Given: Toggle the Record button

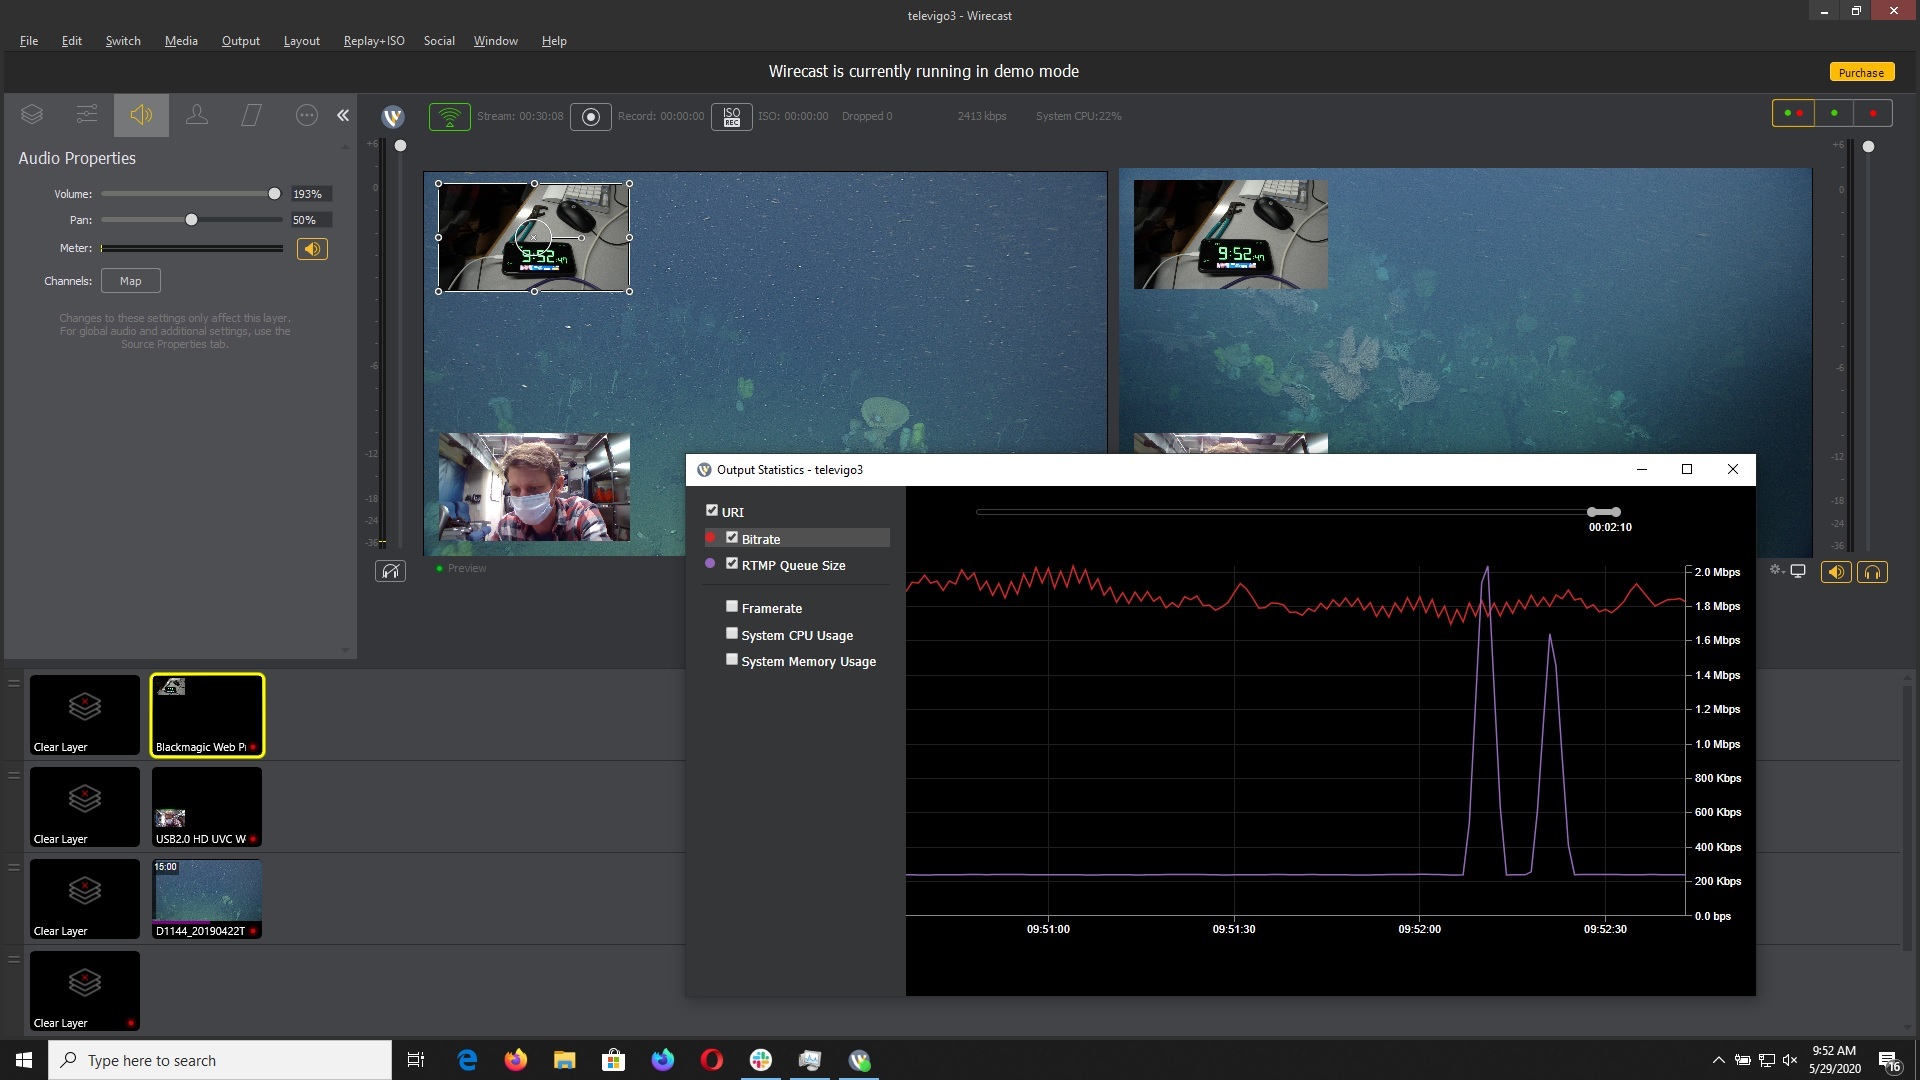Looking at the screenshot, I should pyautogui.click(x=591, y=117).
